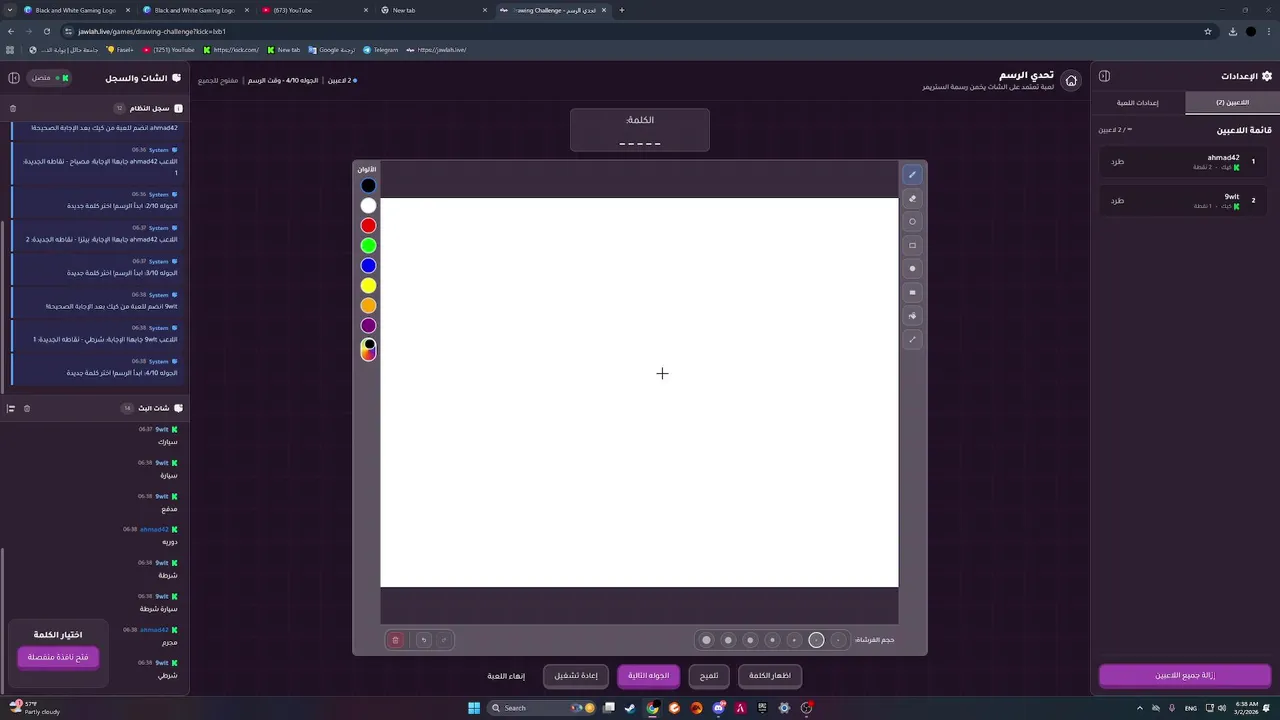Open Windows Start menu

[x=474, y=708]
